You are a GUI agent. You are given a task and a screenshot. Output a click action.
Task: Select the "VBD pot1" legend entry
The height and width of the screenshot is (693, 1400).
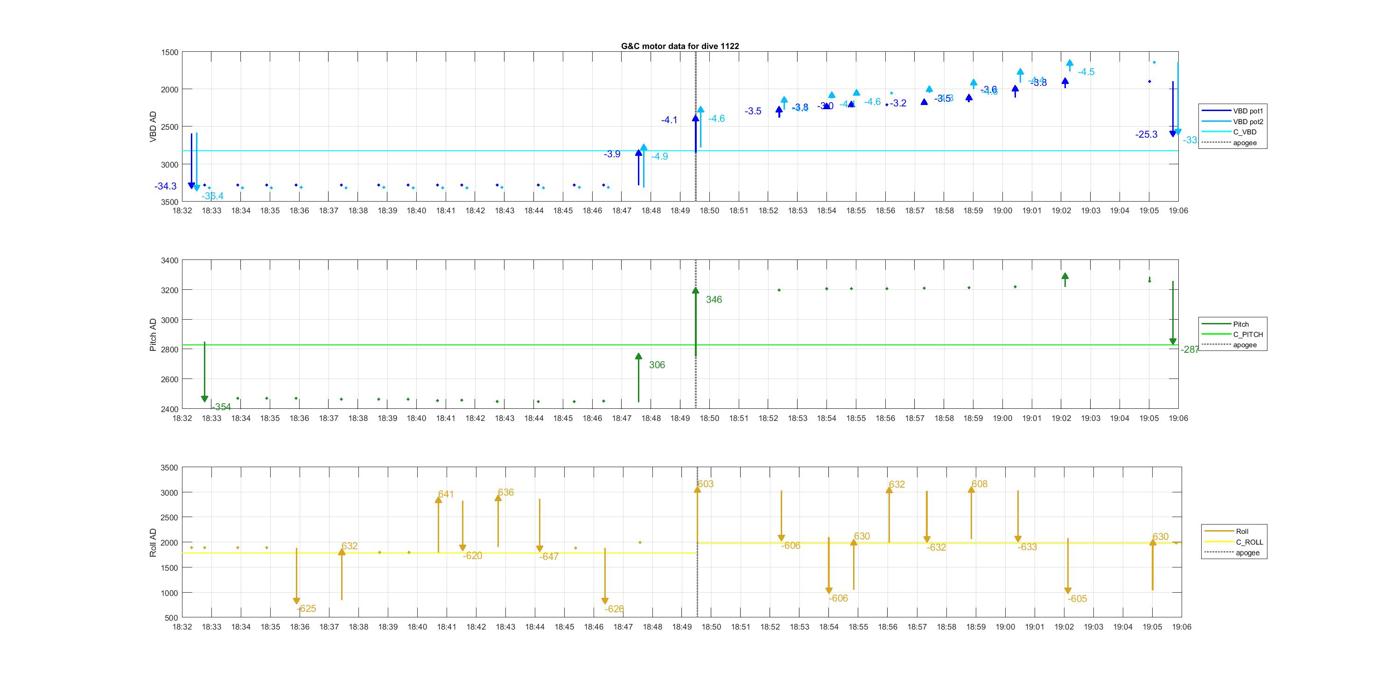(x=1233, y=110)
